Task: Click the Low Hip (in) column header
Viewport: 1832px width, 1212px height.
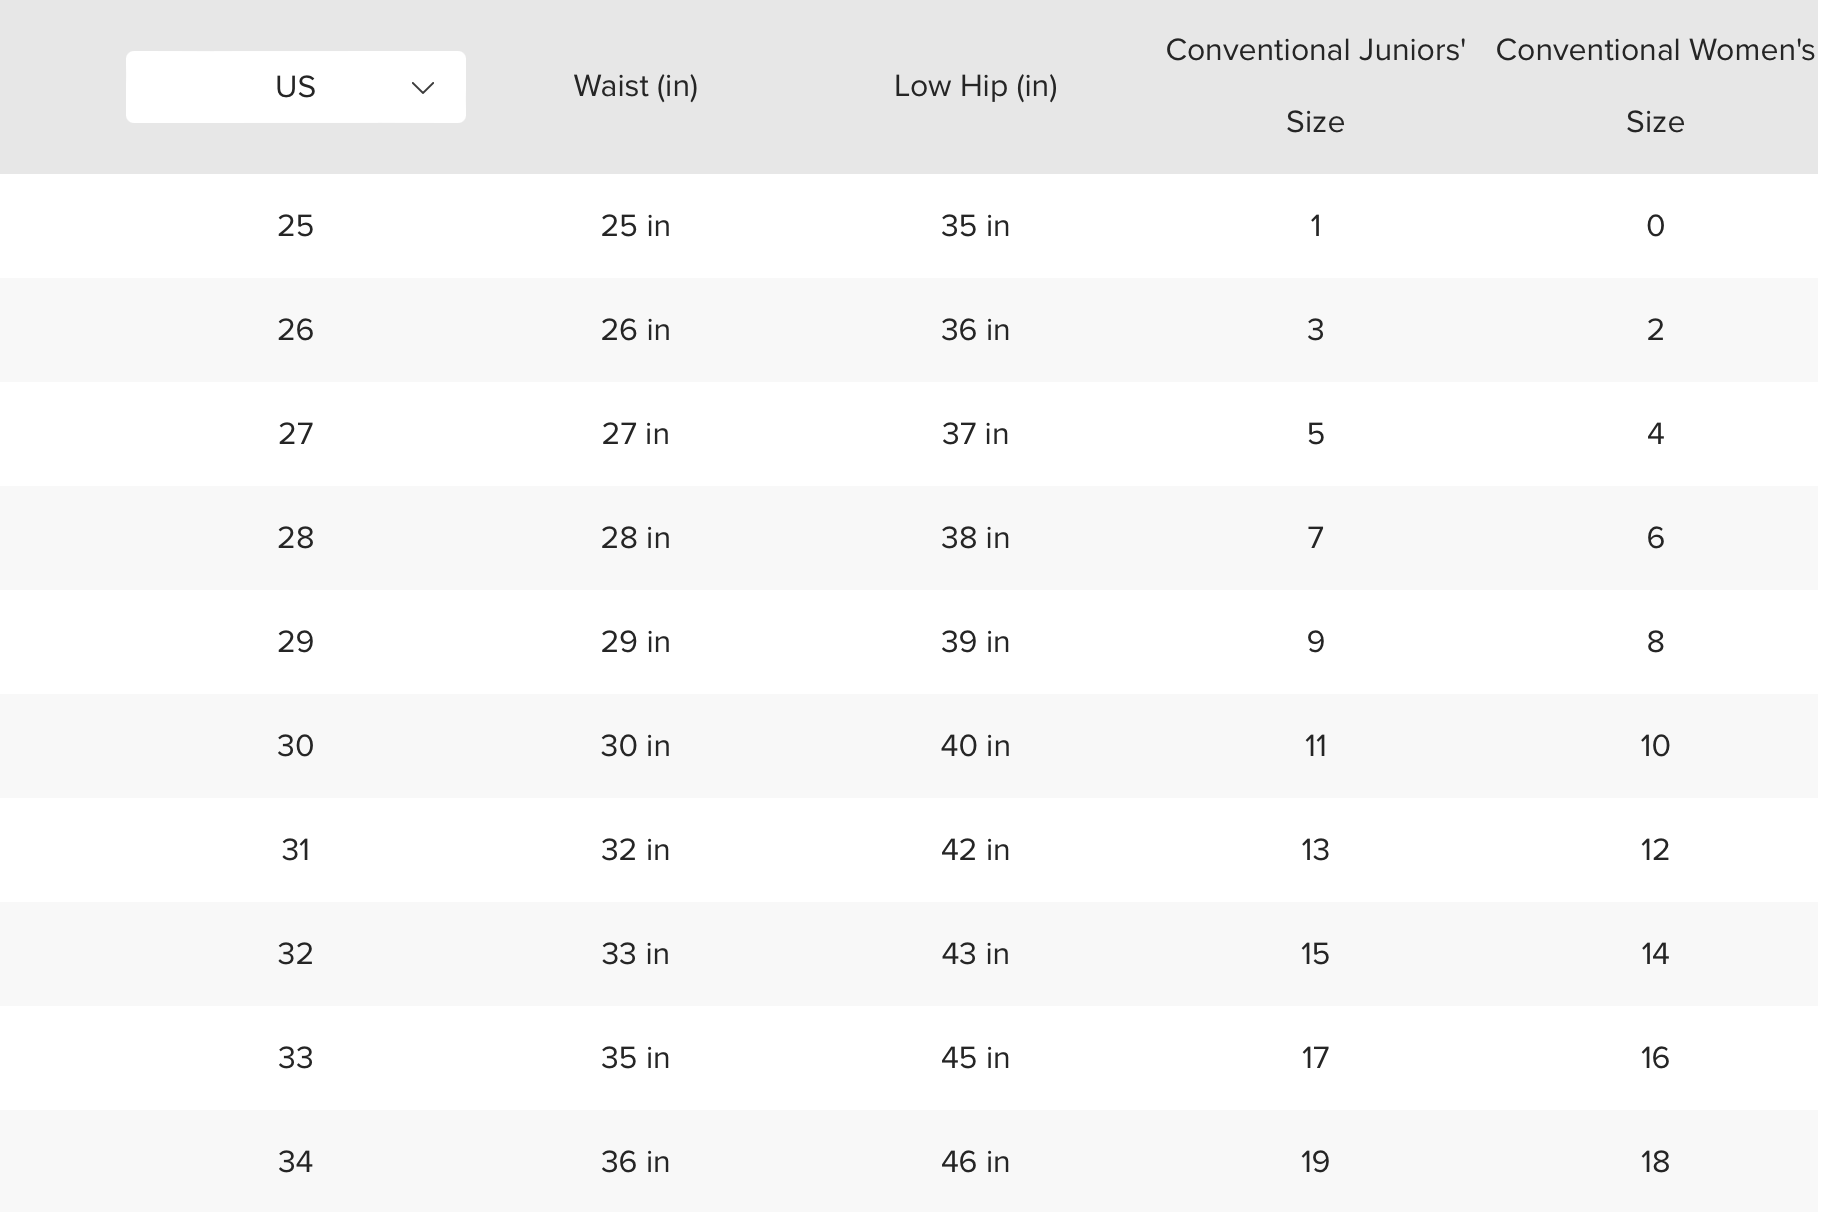Action: 975,86
